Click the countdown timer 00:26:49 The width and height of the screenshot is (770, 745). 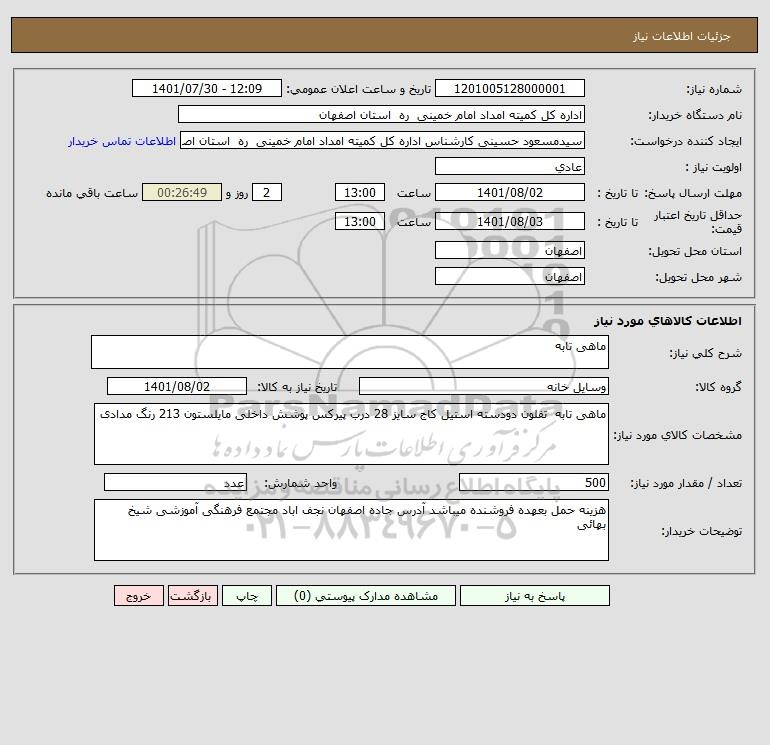182,193
